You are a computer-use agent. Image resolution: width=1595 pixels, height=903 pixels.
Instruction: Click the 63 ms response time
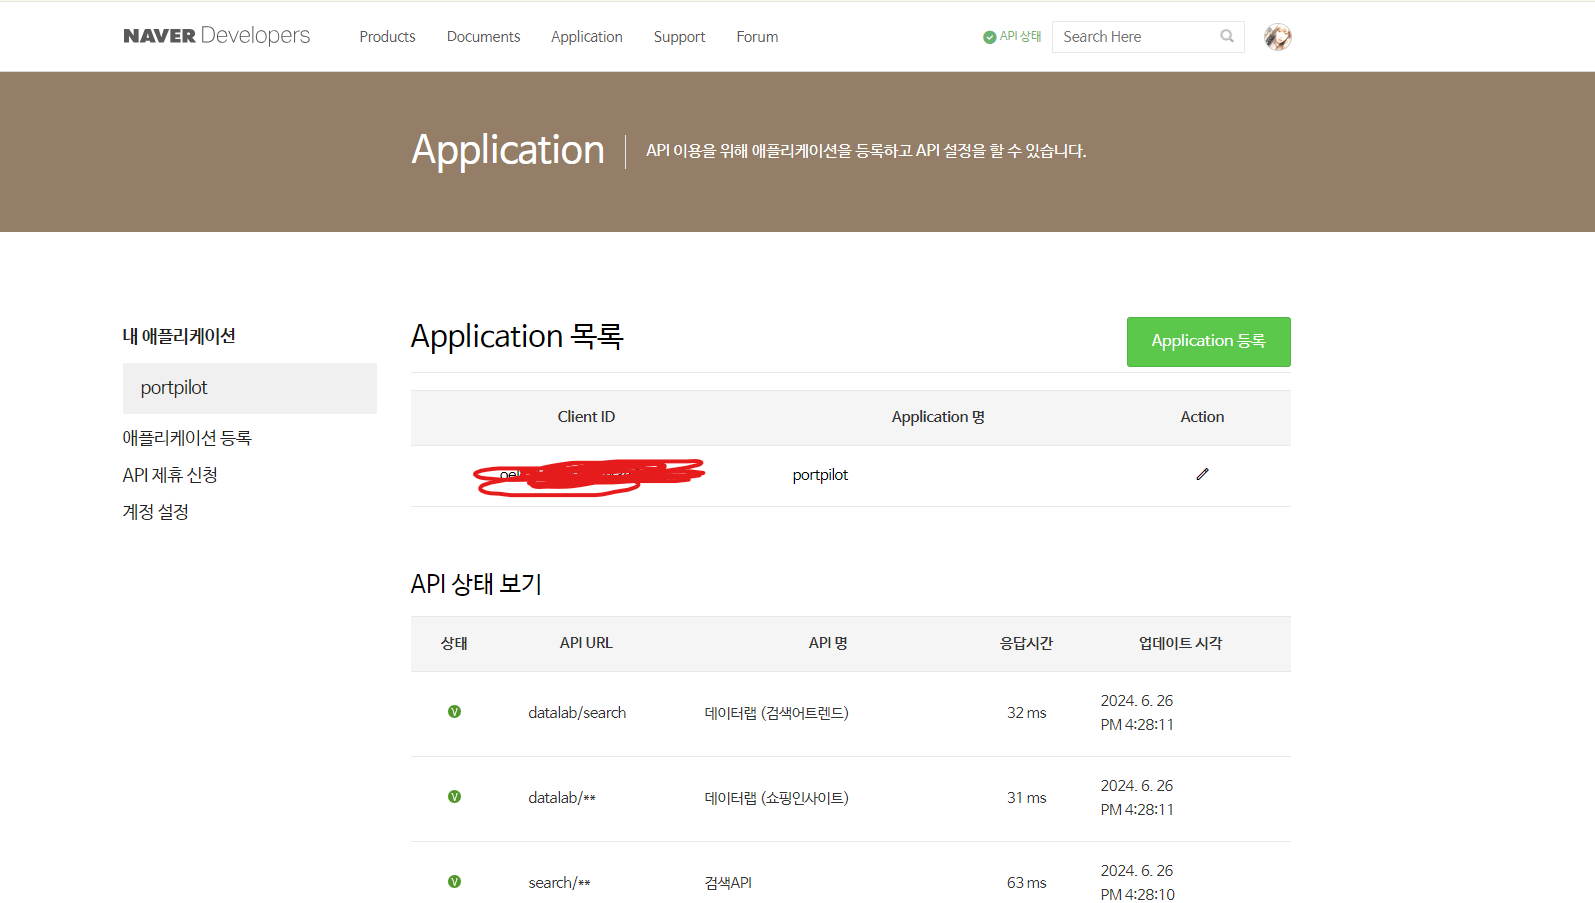click(x=1026, y=883)
